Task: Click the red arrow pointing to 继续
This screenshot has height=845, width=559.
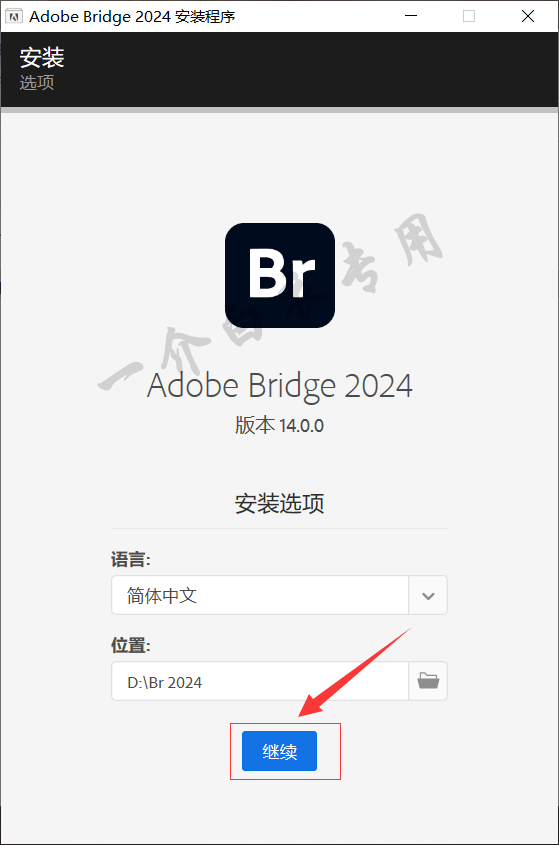Action: coord(355,673)
